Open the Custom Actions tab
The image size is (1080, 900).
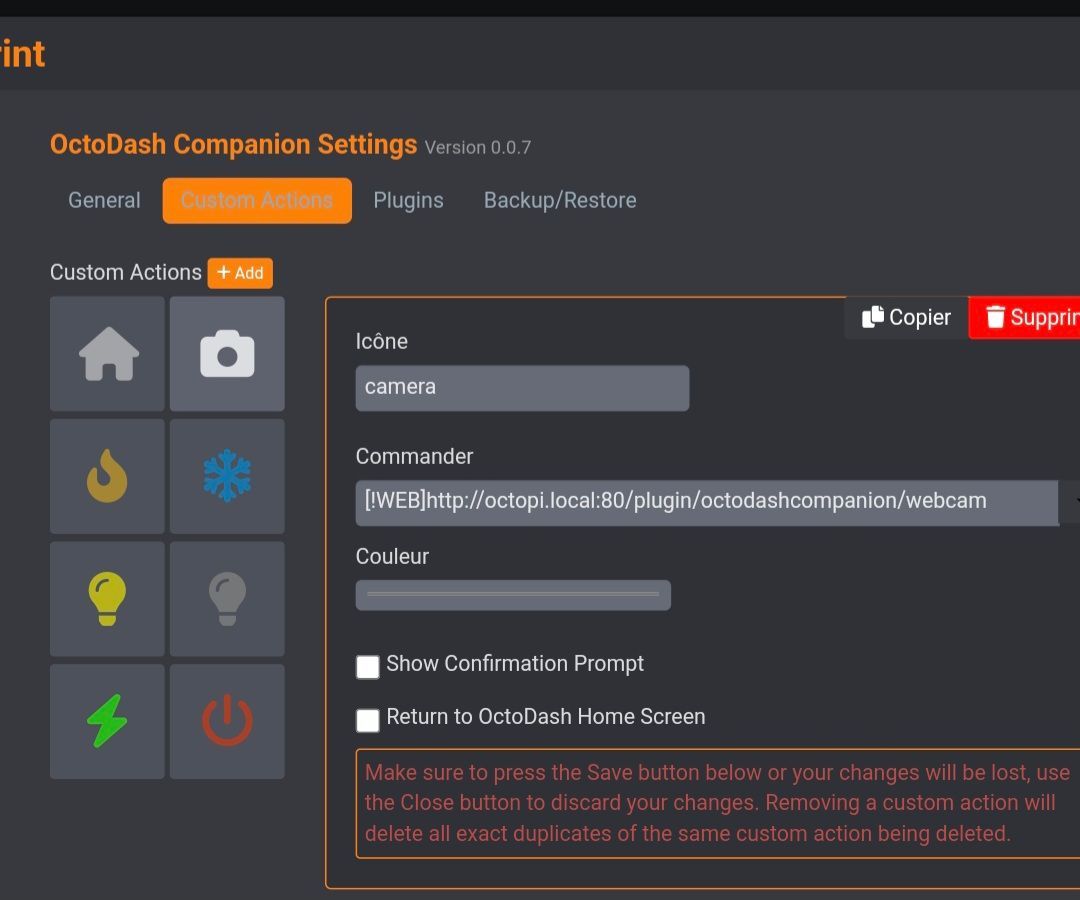pyautogui.click(x=257, y=200)
